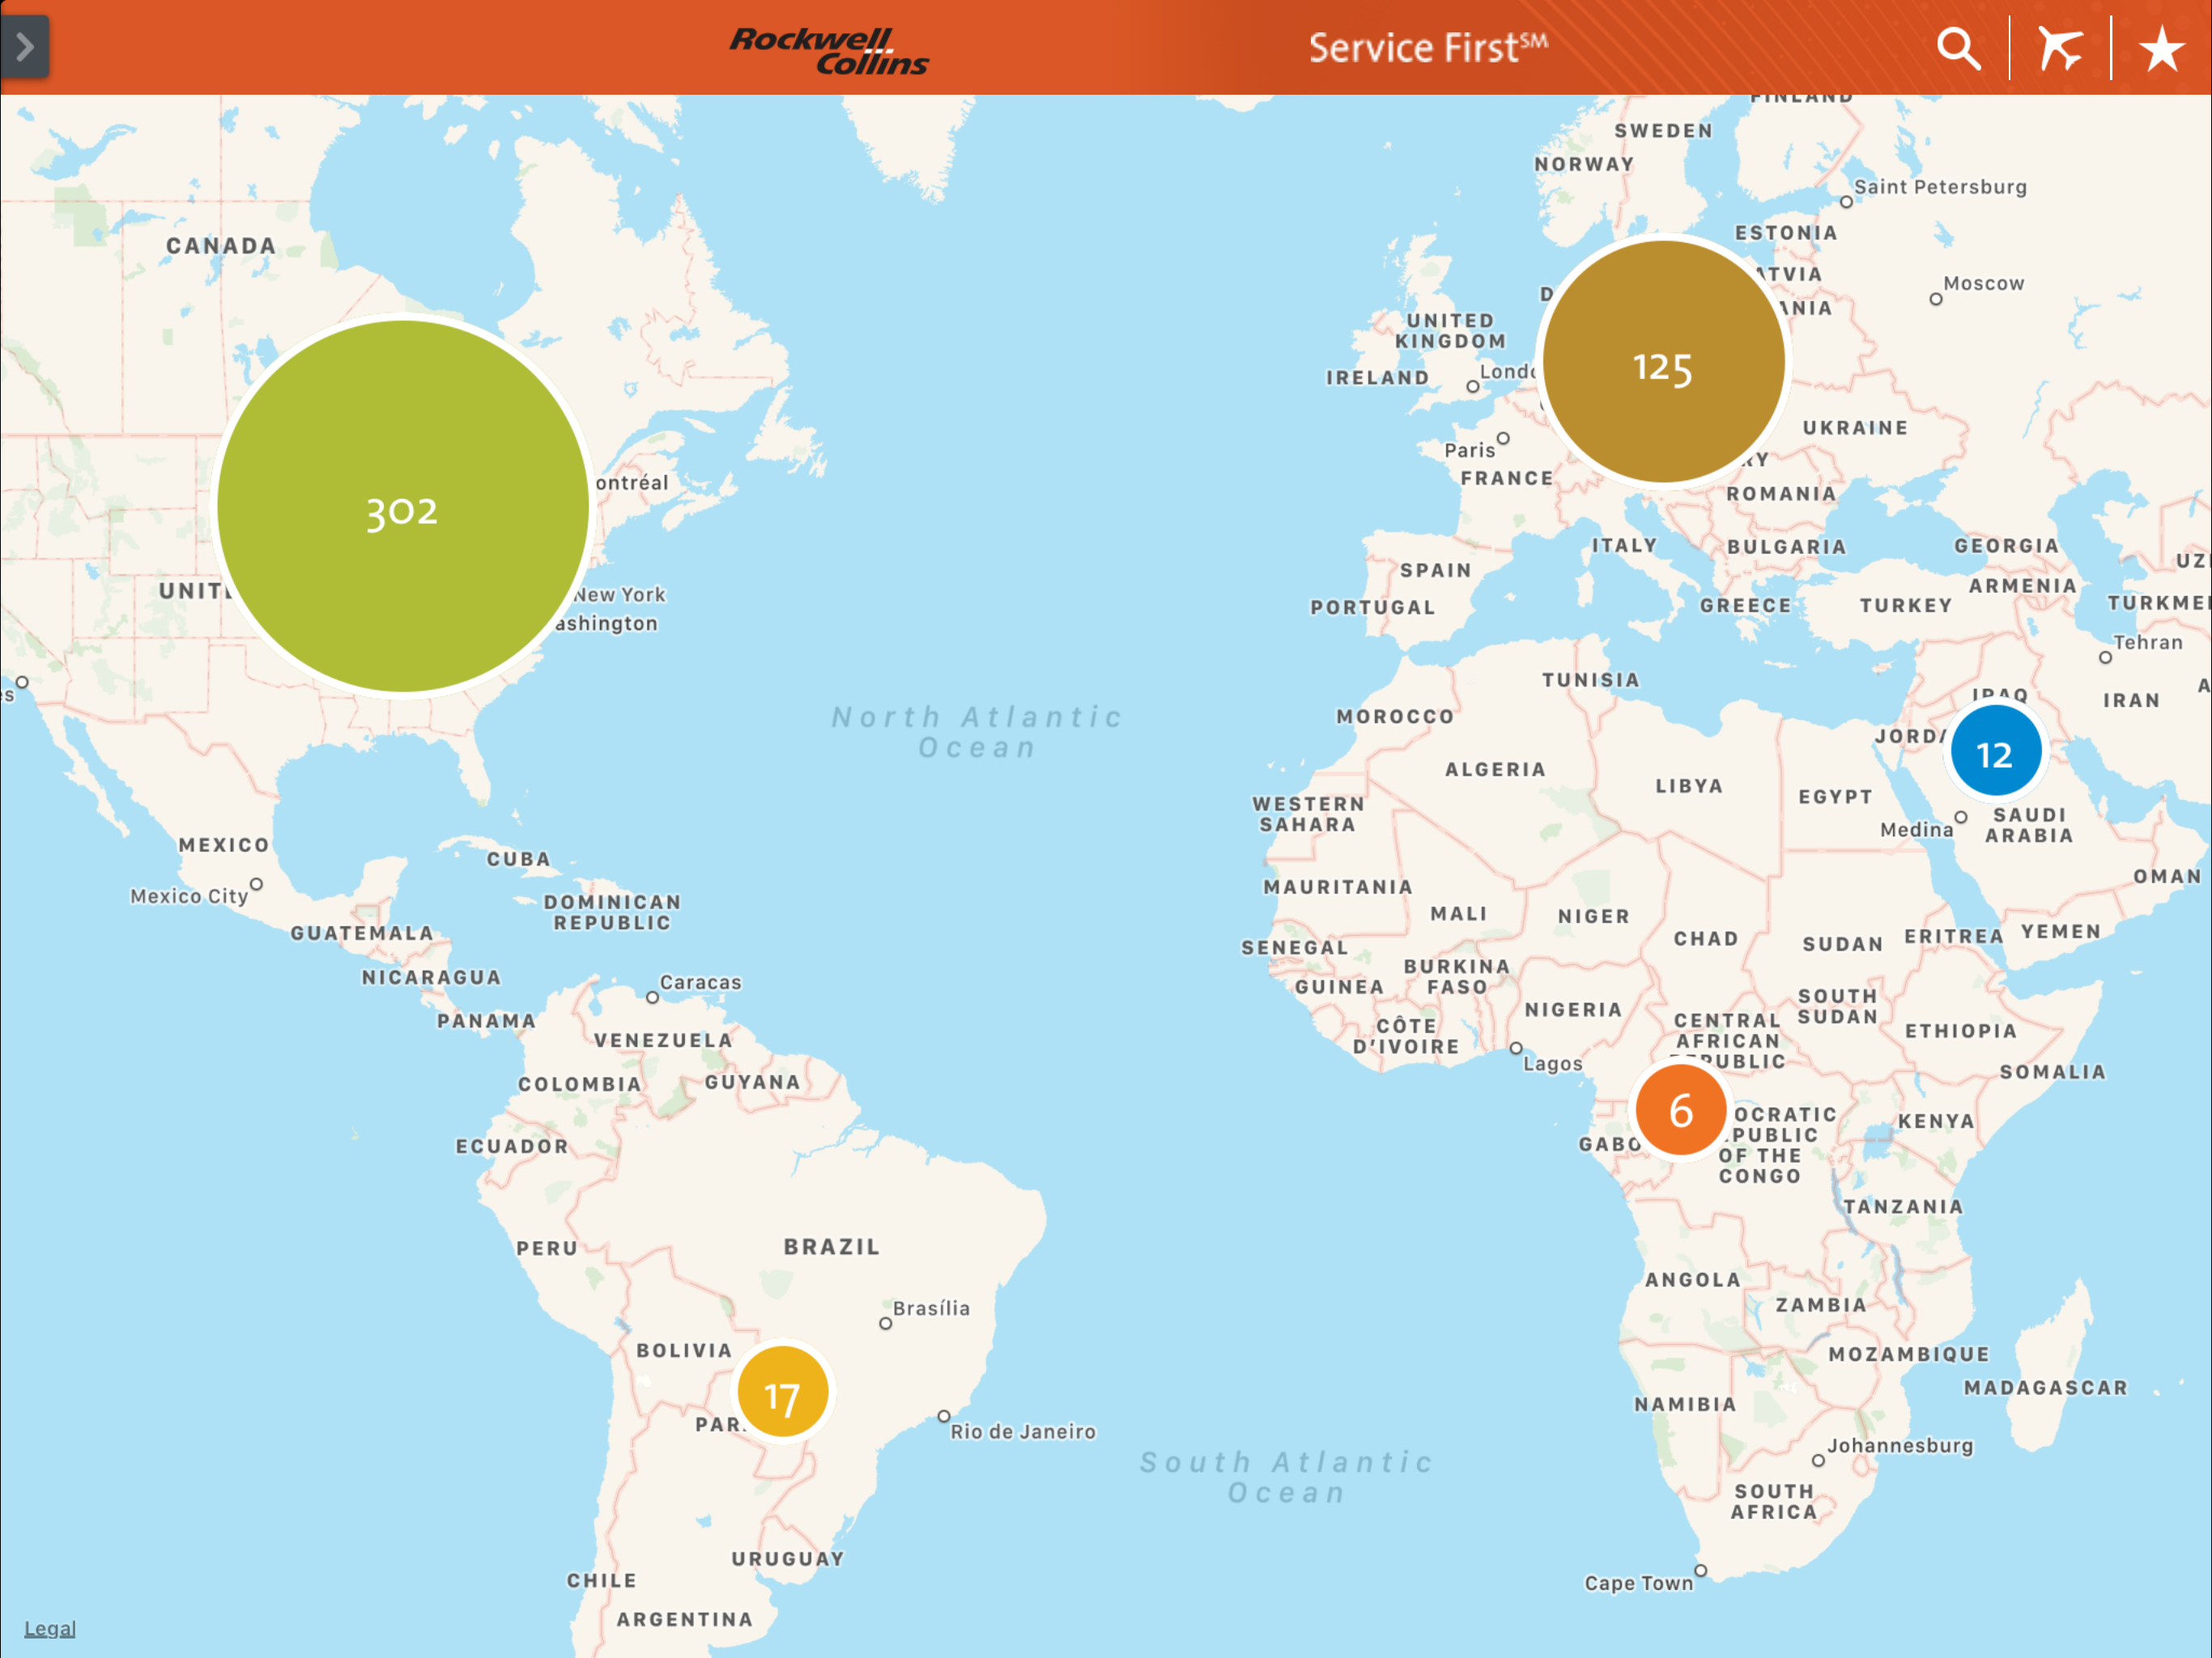Click the Saint Petersburg city marker
The image size is (2212, 1658).
1846,202
